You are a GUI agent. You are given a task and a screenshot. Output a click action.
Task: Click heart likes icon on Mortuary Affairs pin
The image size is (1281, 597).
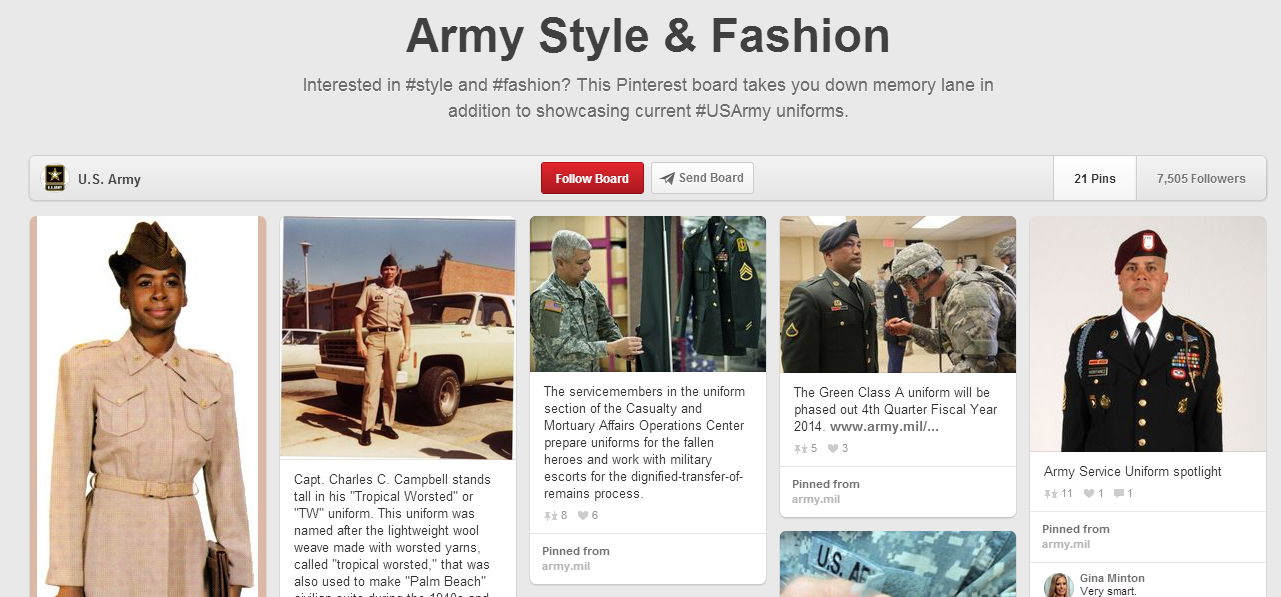583,516
